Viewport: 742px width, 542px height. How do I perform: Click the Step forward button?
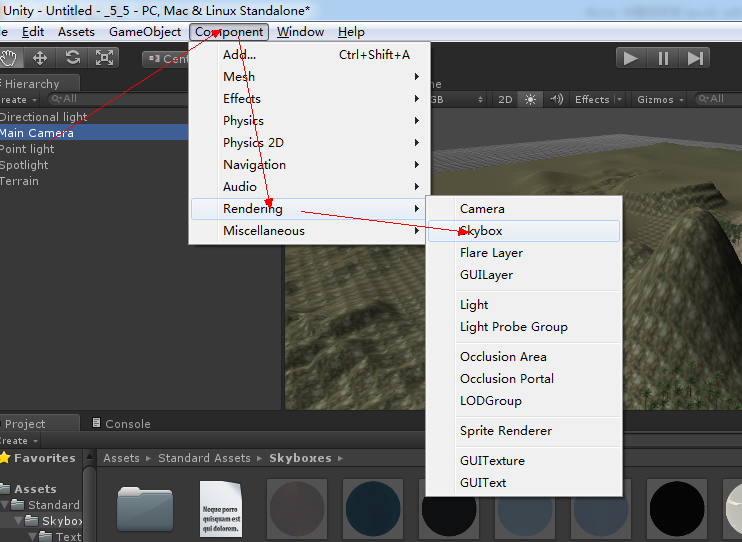(x=695, y=58)
